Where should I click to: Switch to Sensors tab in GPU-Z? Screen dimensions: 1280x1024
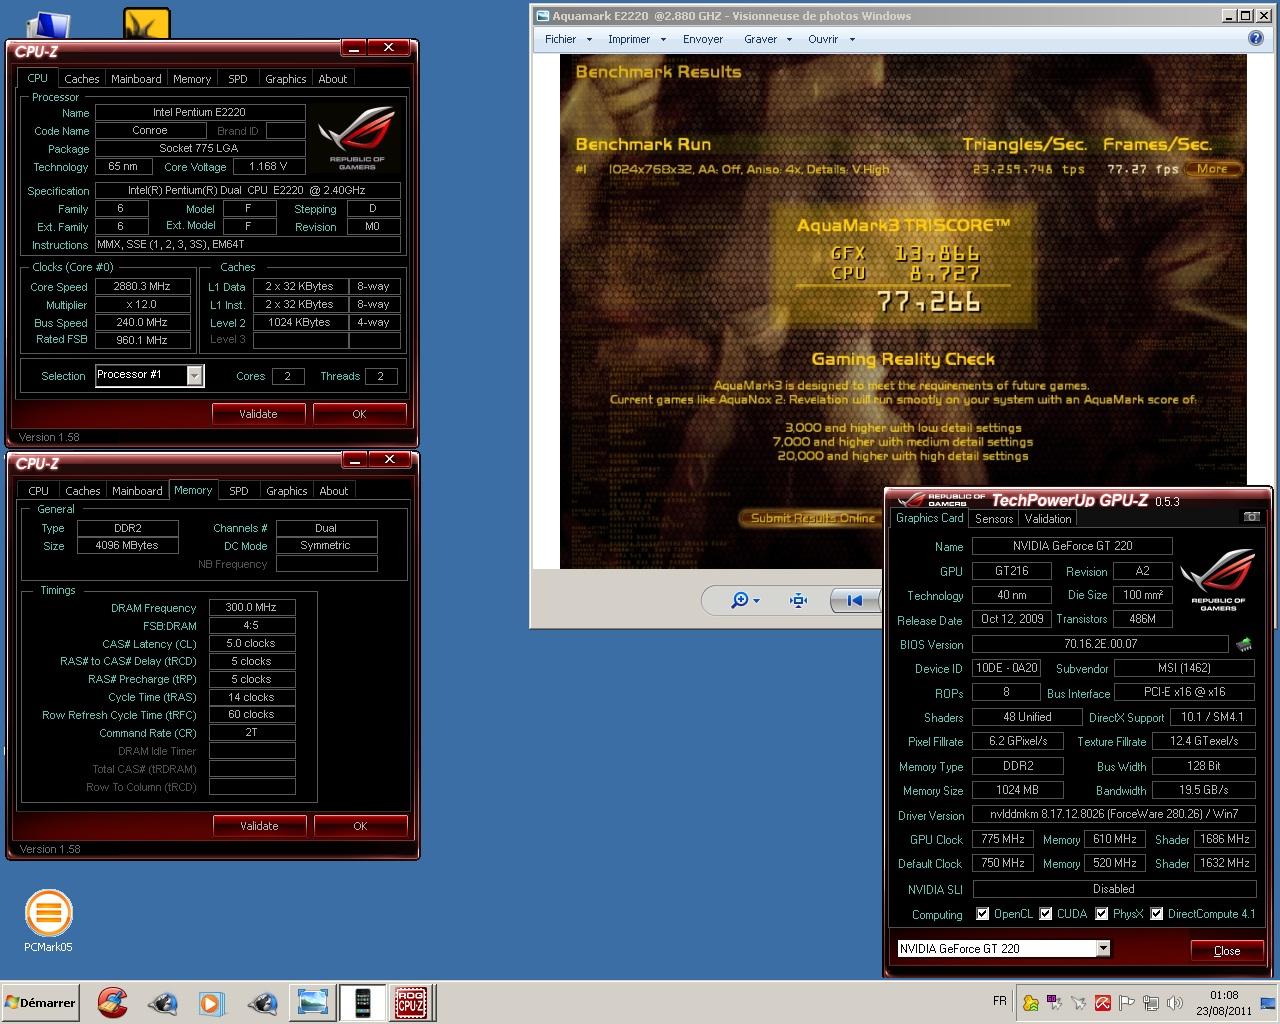click(995, 519)
